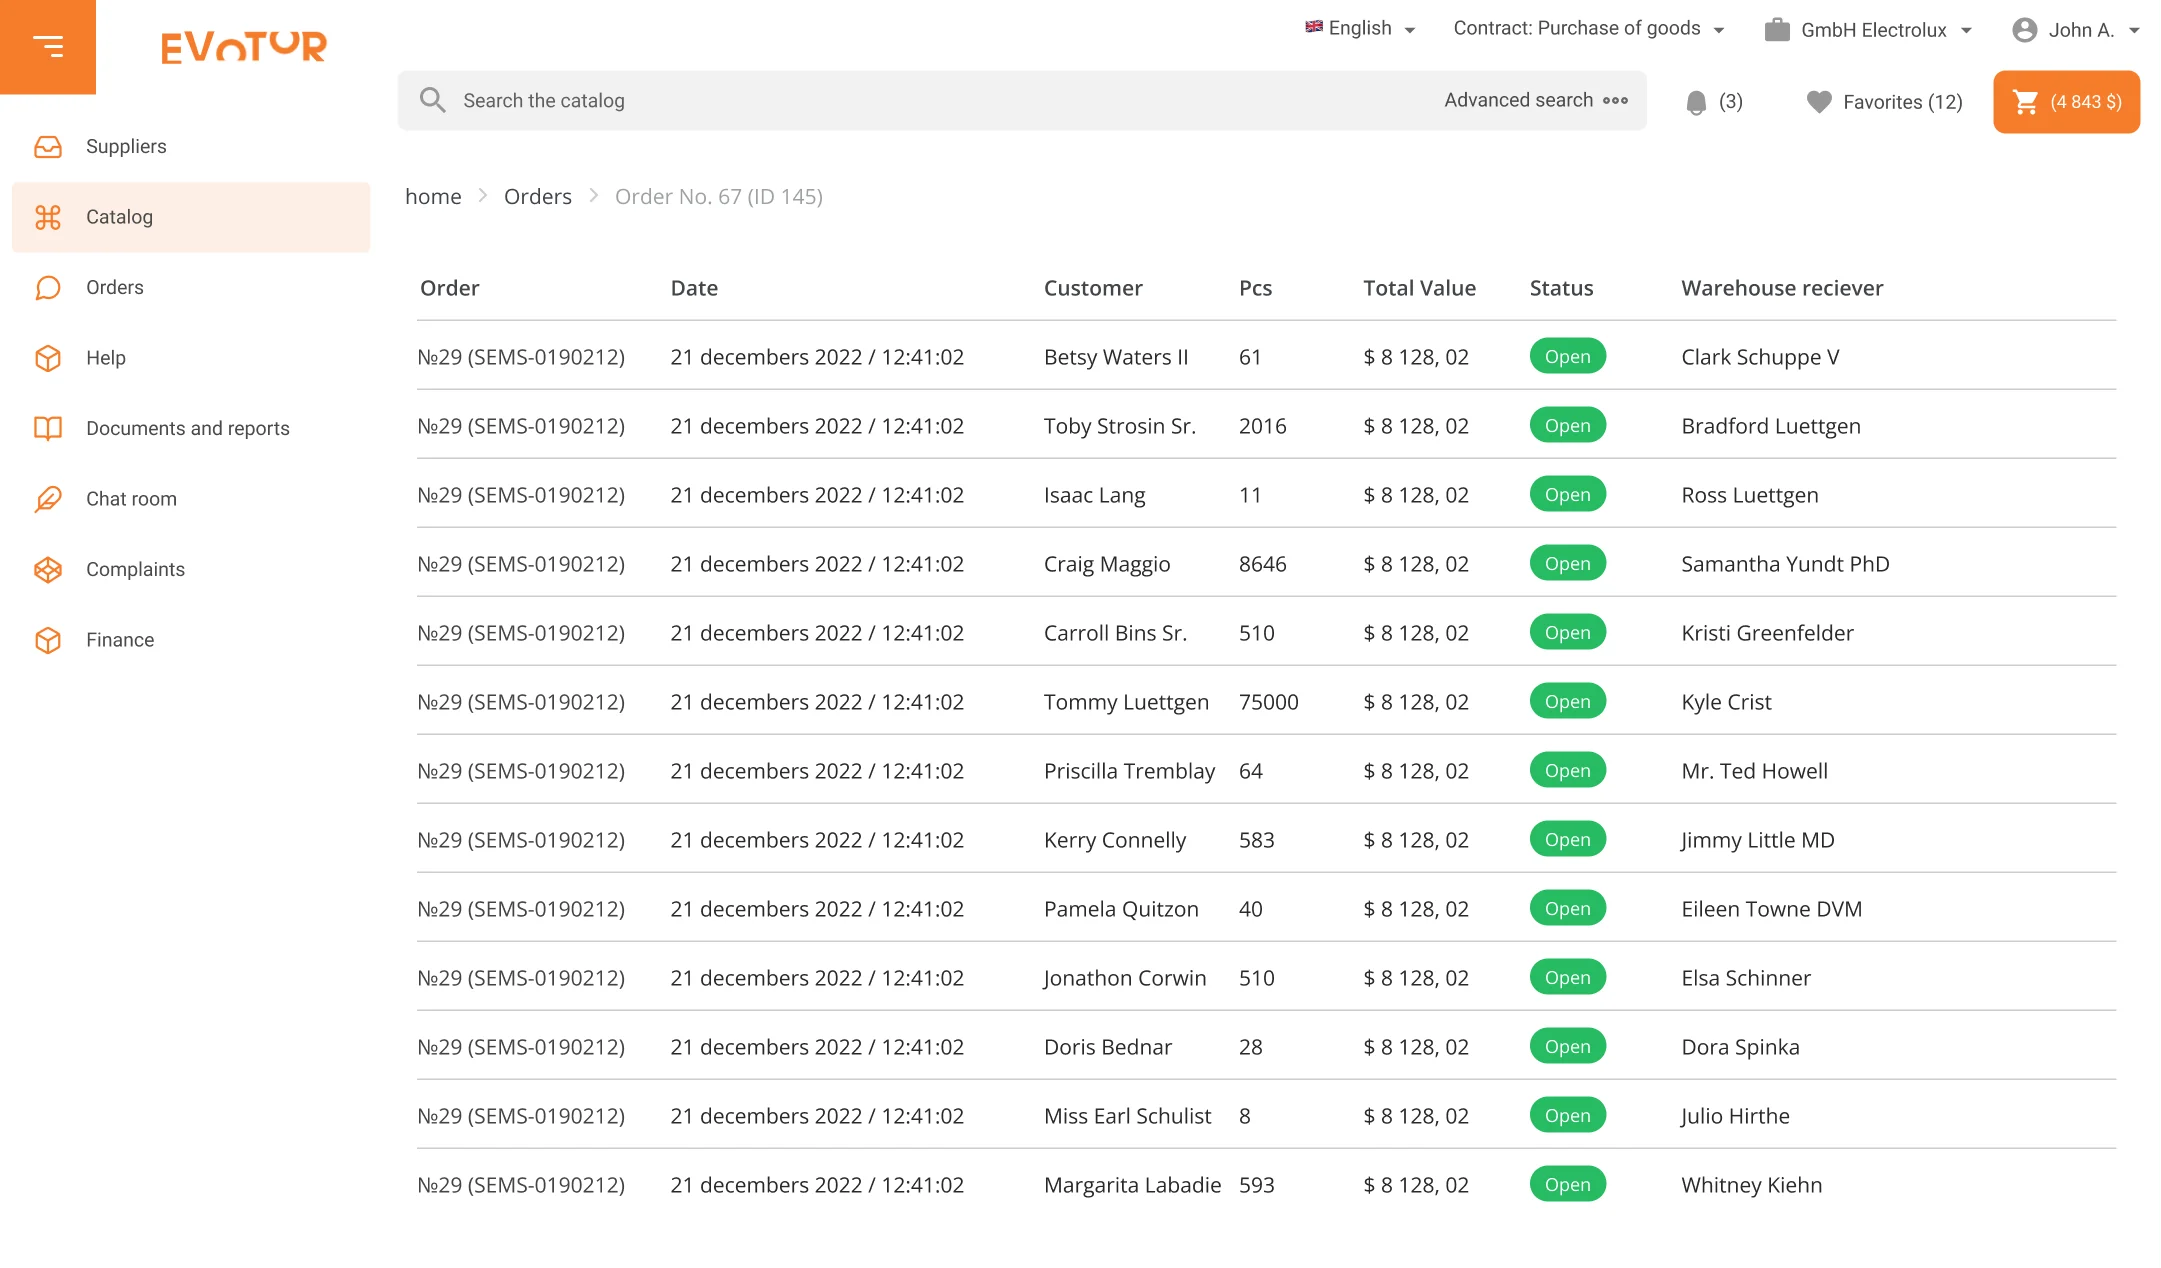This screenshot has height=1268, width=2161.
Task: Click Order No. 67 (ID 145) breadcrumb
Action: click(719, 197)
